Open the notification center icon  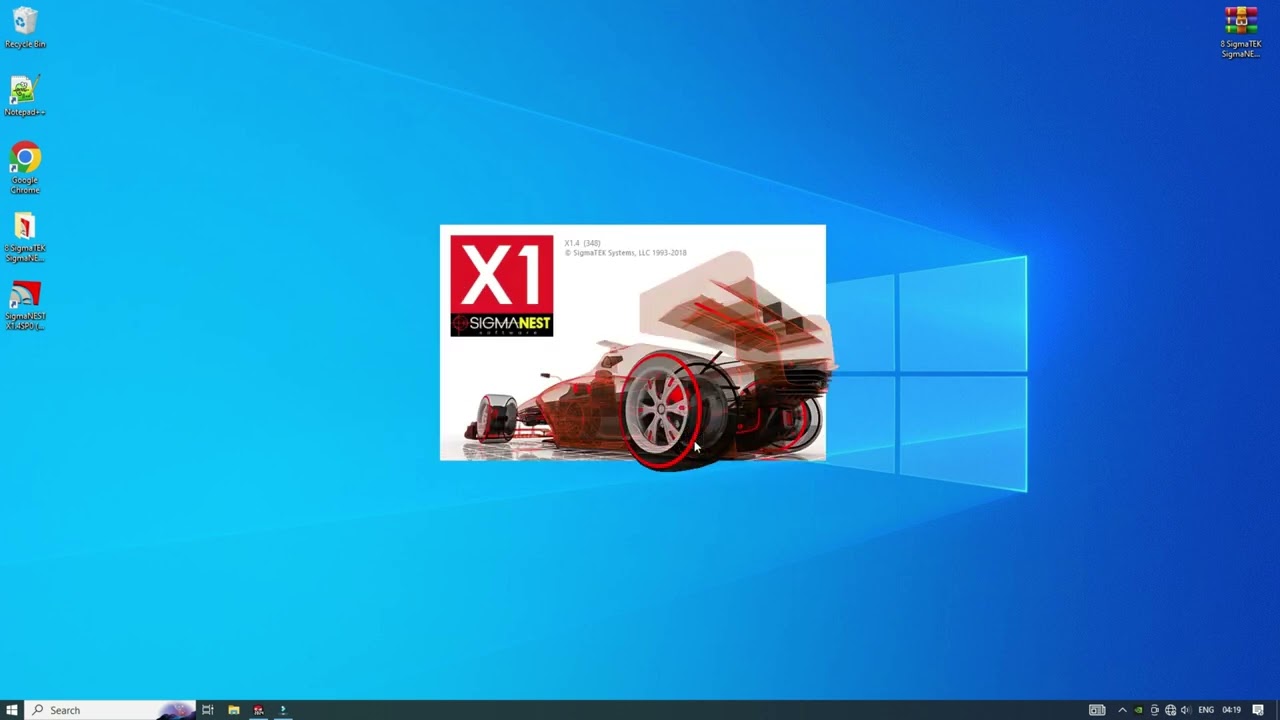pos(1258,710)
